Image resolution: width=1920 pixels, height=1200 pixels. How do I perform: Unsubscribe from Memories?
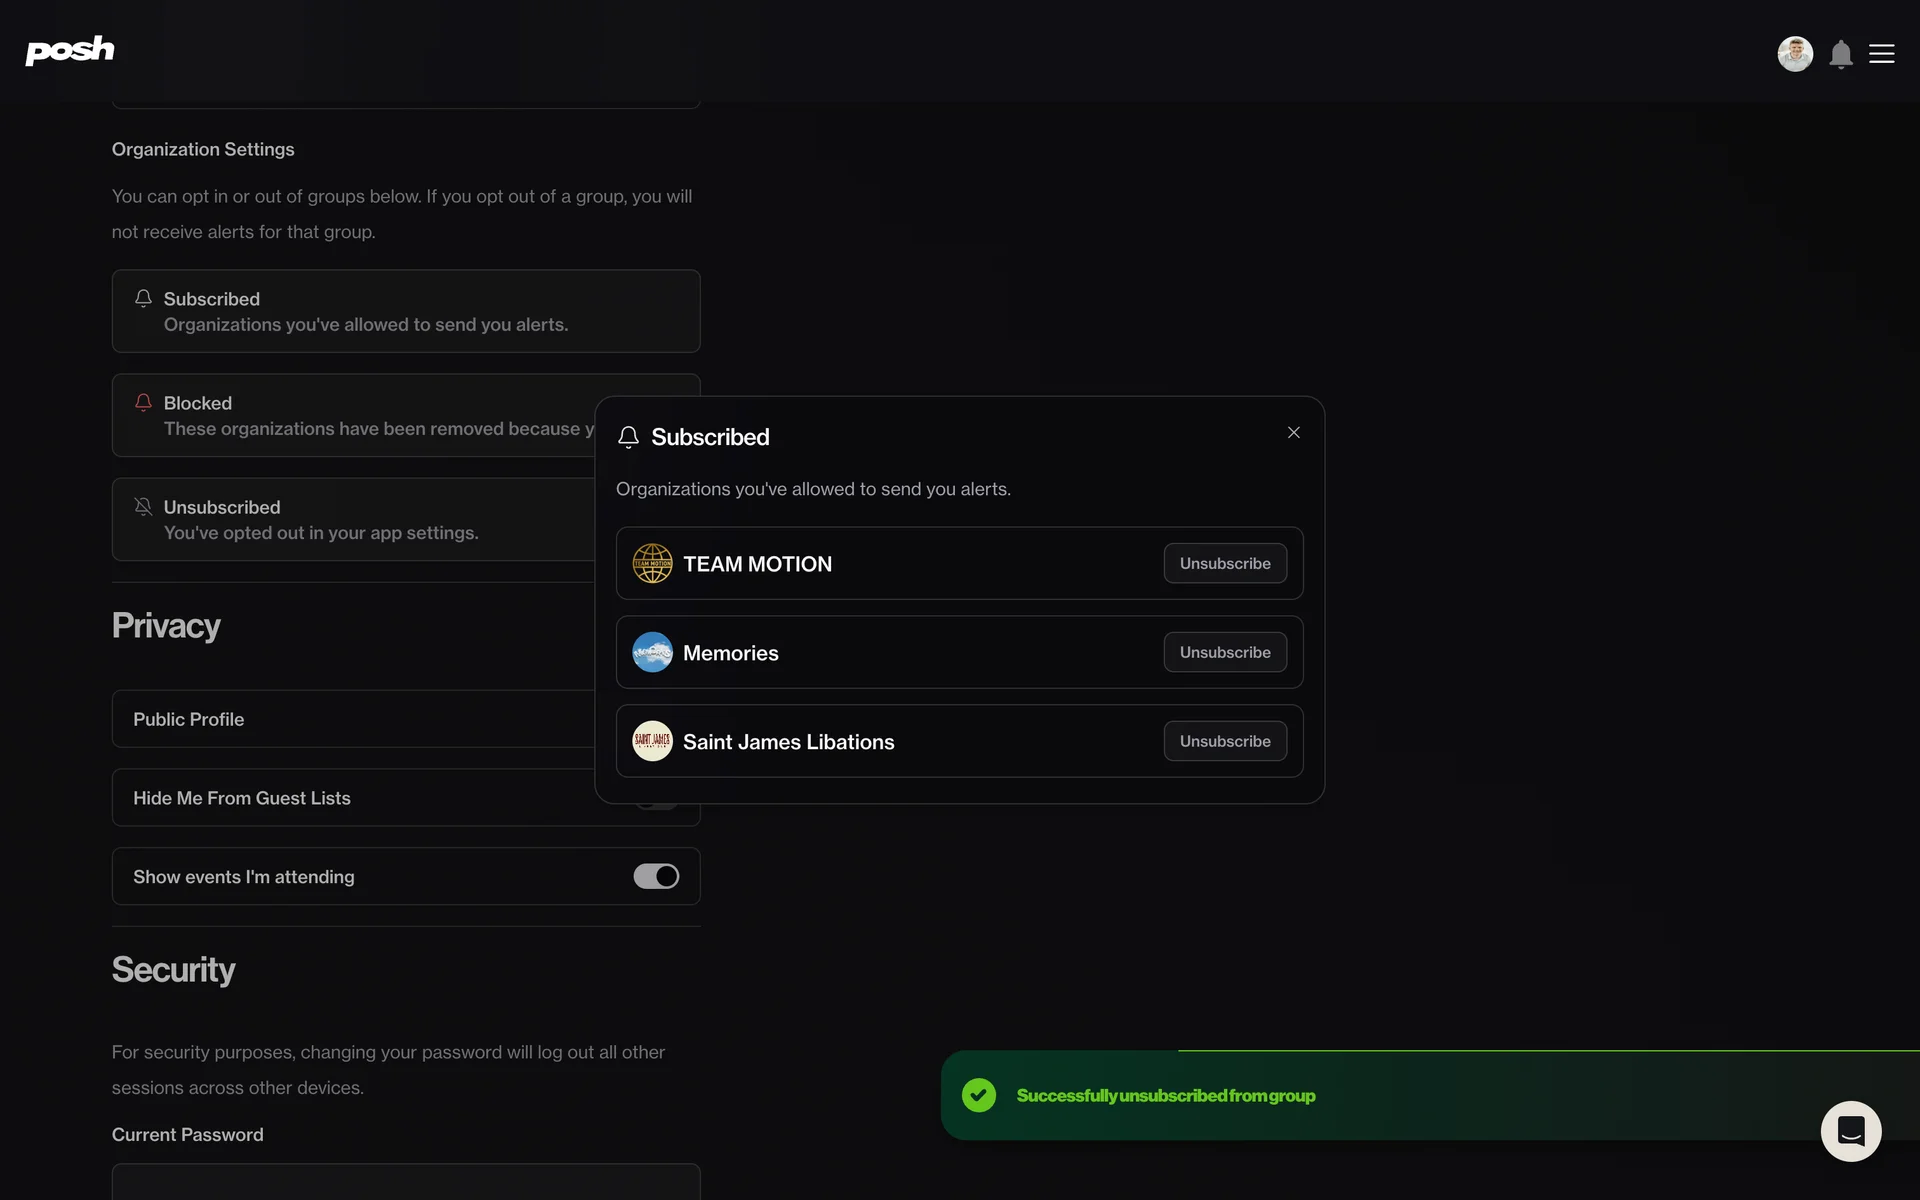1224,653
